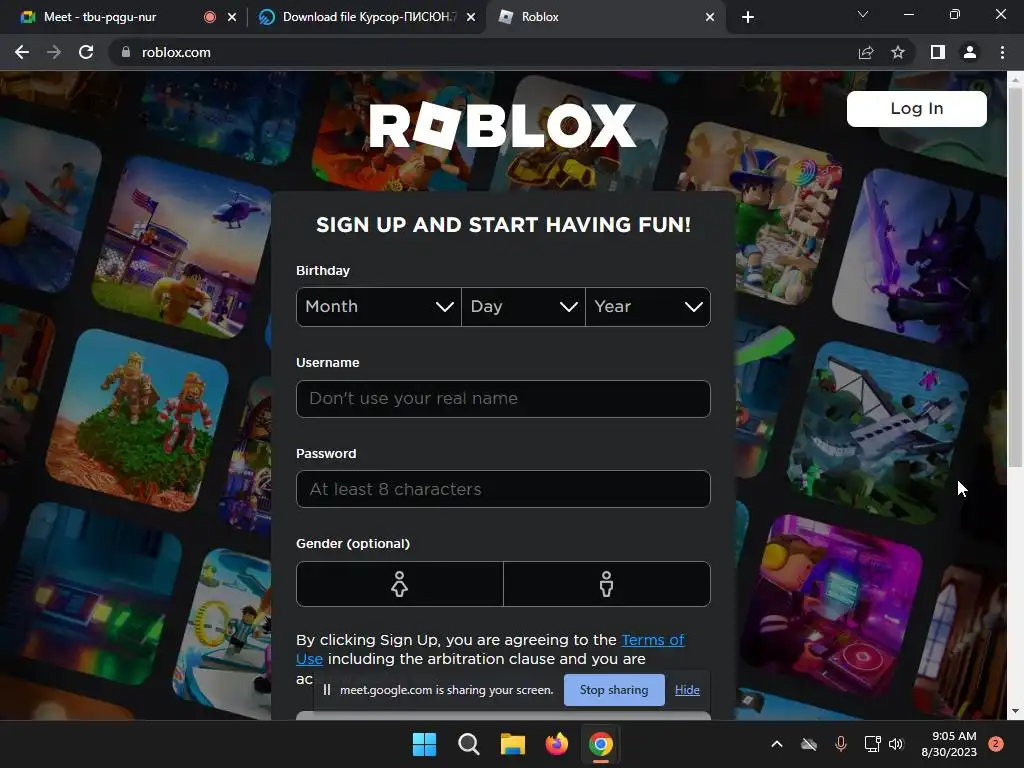Screen dimensions: 1024x768
Task: Show hidden system tray icons
Action: coord(776,744)
